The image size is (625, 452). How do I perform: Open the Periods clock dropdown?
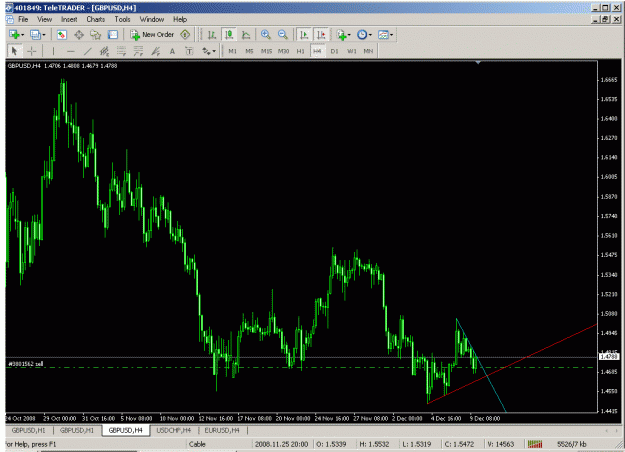click(364, 35)
